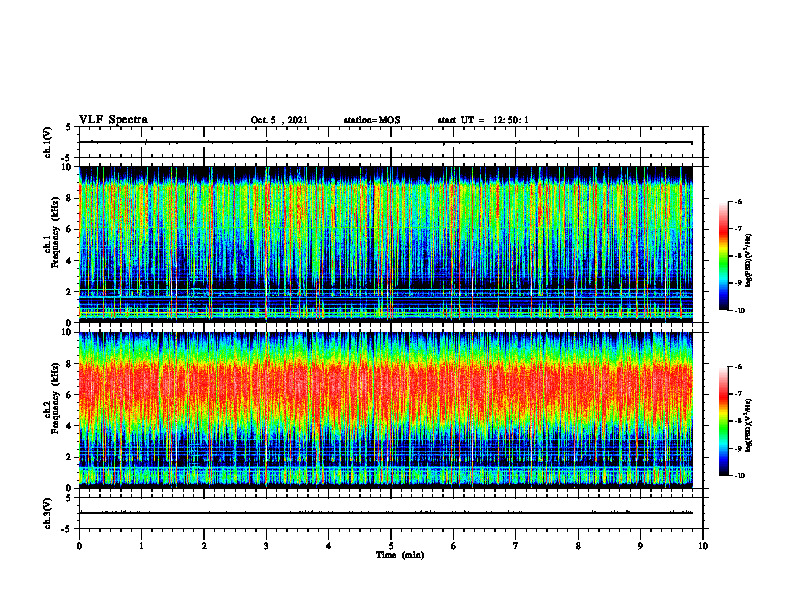
Task: Click the "ch.1(V)" waveform axis label
Action: pos(47,142)
